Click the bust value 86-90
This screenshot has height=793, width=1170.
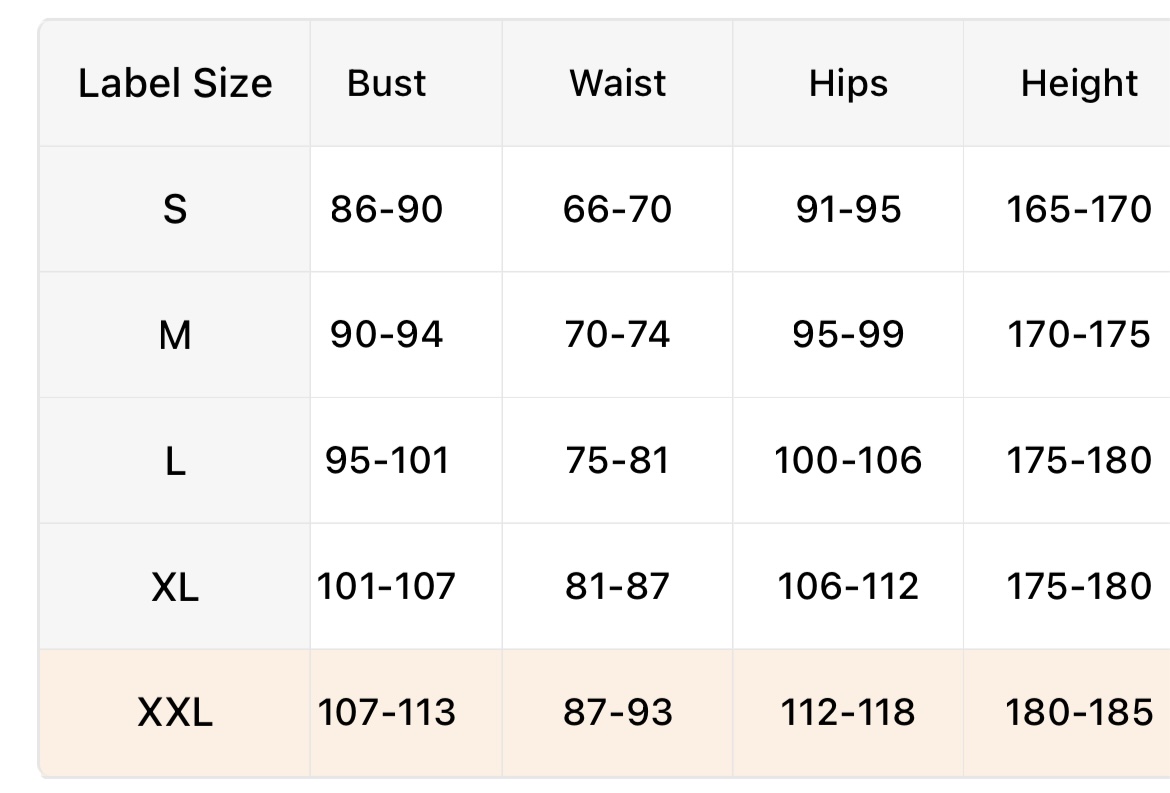click(387, 209)
